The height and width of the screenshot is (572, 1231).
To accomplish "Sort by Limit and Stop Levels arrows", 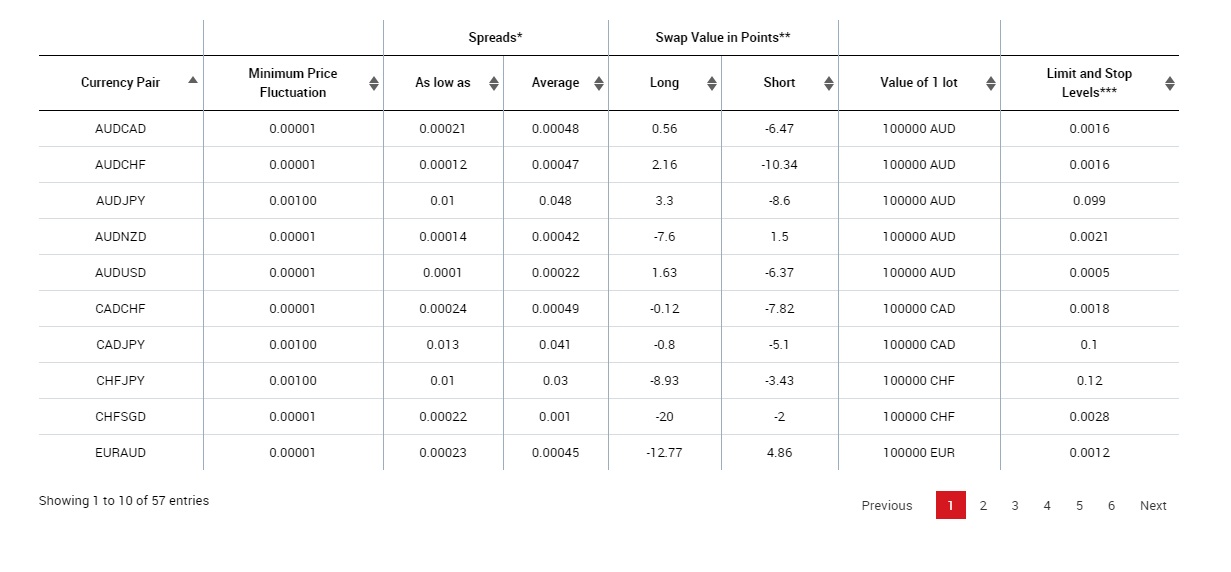I will [1170, 84].
